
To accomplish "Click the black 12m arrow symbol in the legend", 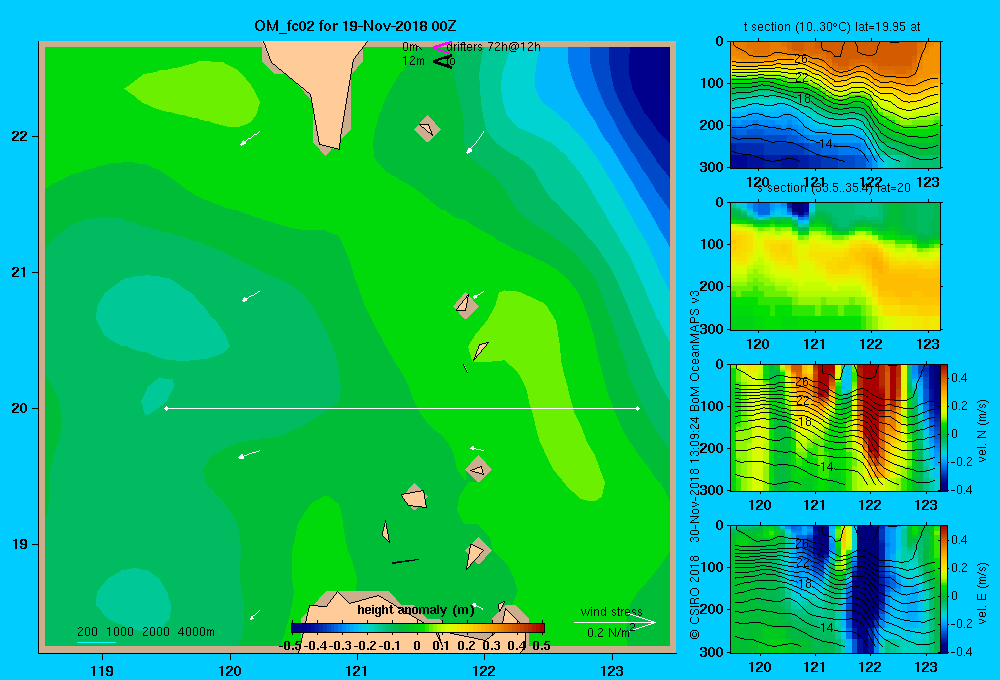I will coord(442,61).
